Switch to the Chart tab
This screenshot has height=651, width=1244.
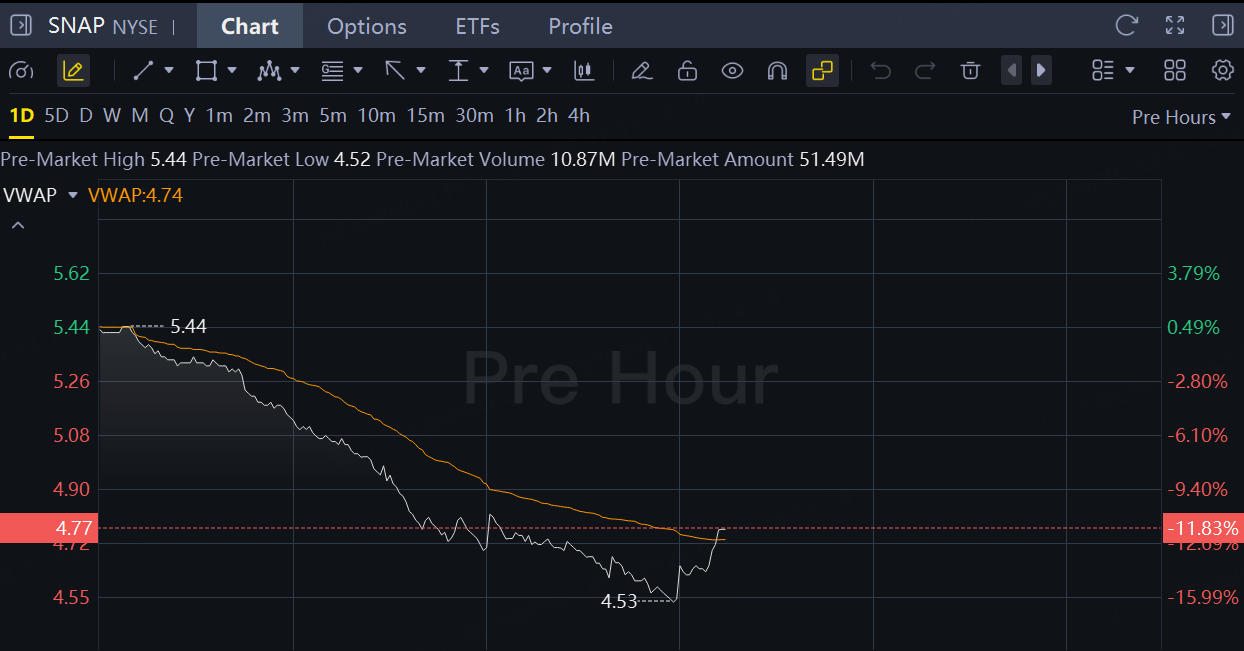pos(250,26)
